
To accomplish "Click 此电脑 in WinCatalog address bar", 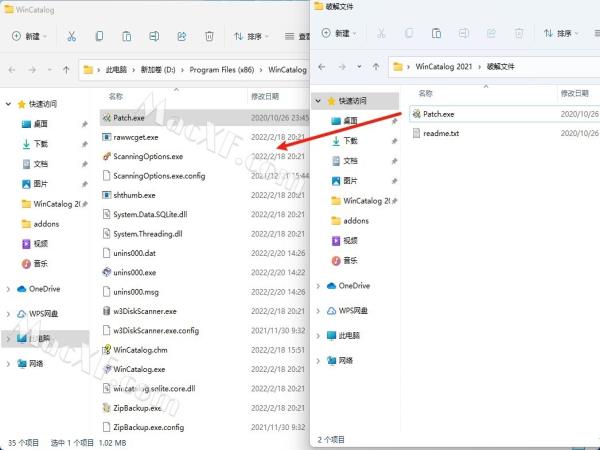I will 116,70.
